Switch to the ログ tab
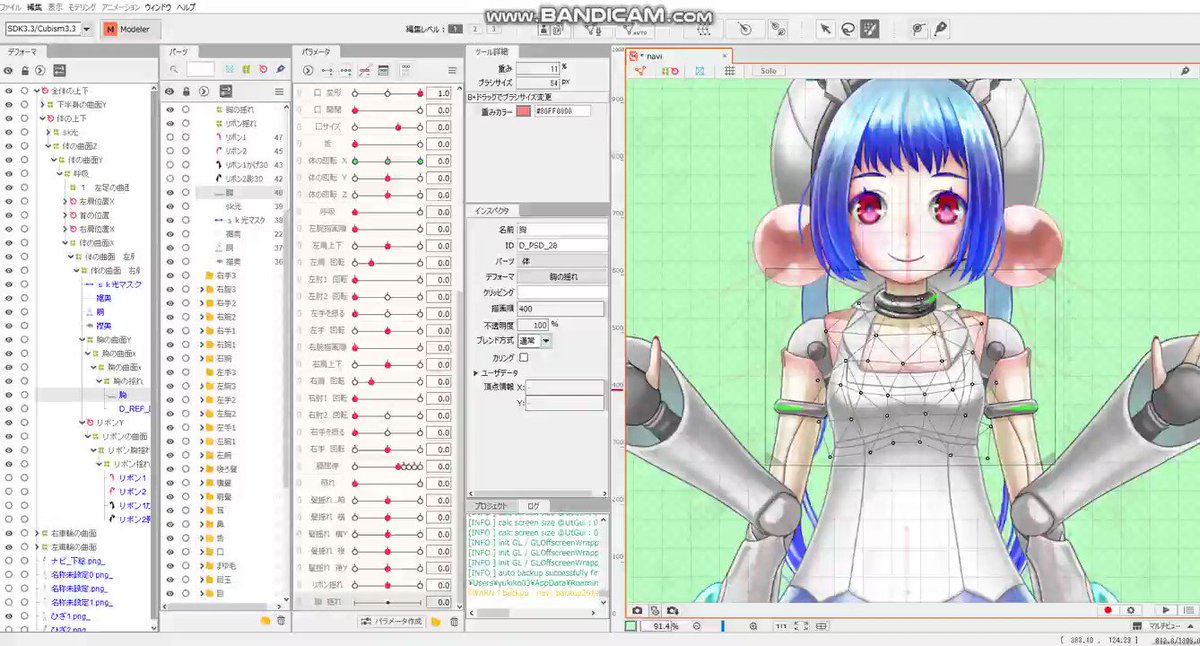The height and width of the screenshot is (646, 1200). coord(533,506)
